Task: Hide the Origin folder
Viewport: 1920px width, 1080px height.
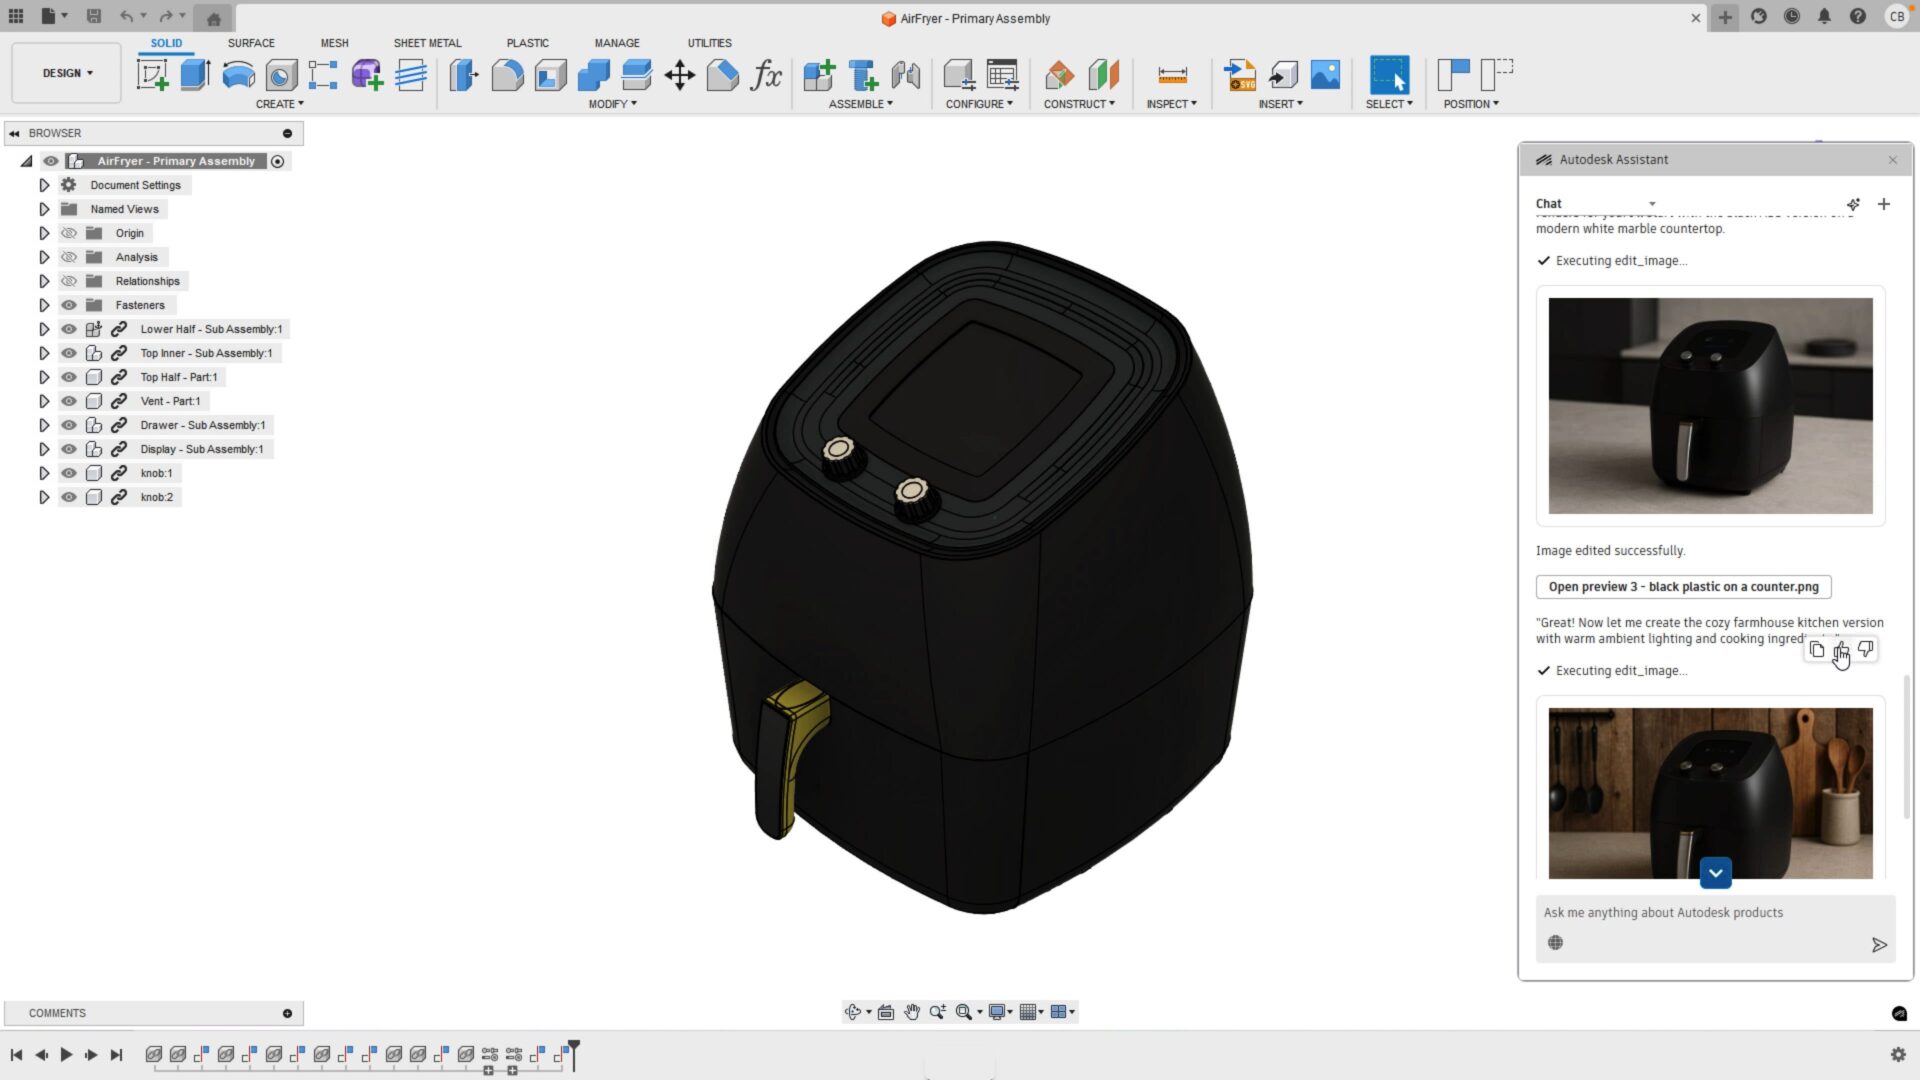Action: 68,233
